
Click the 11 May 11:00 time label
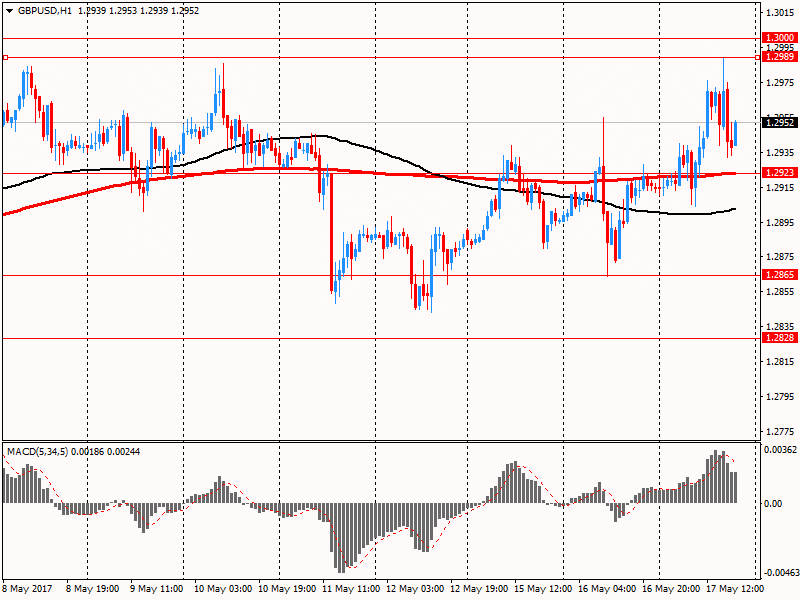pyautogui.click(x=351, y=589)
